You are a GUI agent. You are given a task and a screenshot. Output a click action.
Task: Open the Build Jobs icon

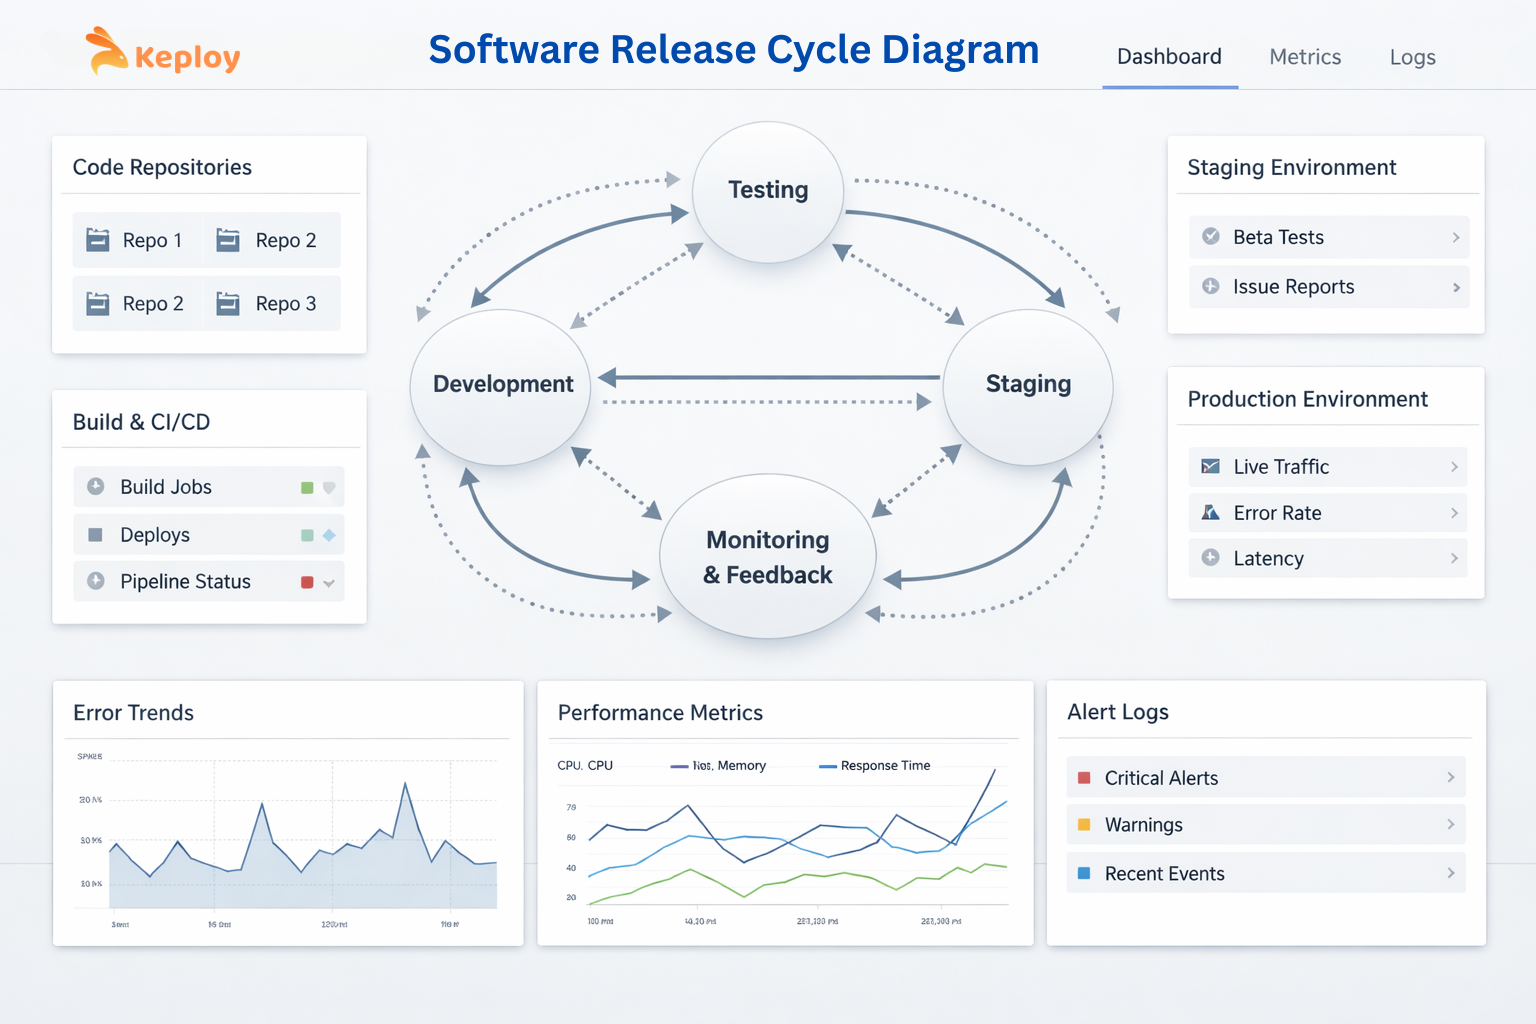[x=97, y=487]
